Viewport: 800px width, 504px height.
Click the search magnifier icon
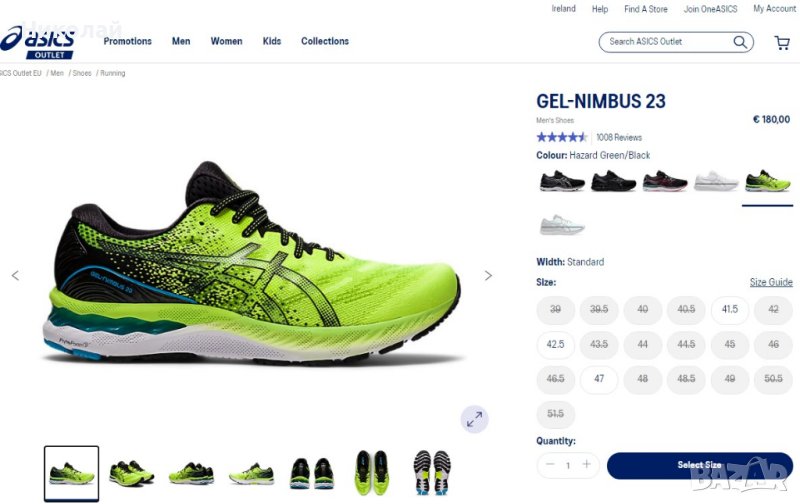click(740, 42)
